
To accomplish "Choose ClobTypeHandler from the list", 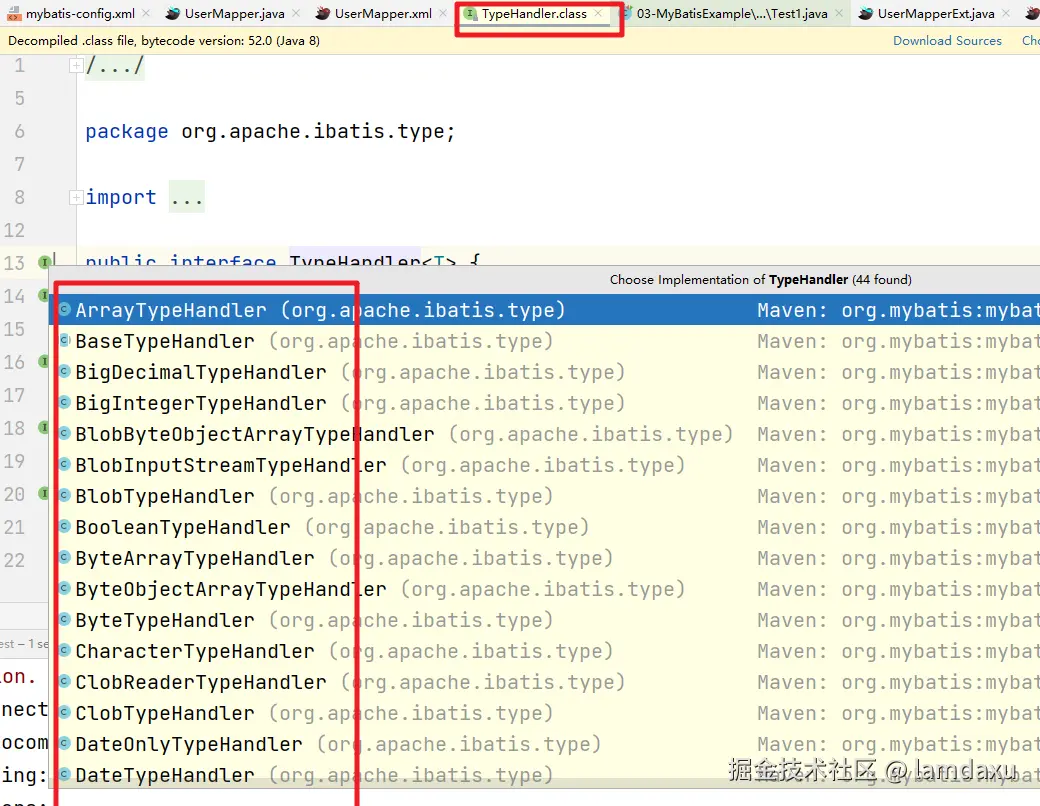I will tap(545, 713).
